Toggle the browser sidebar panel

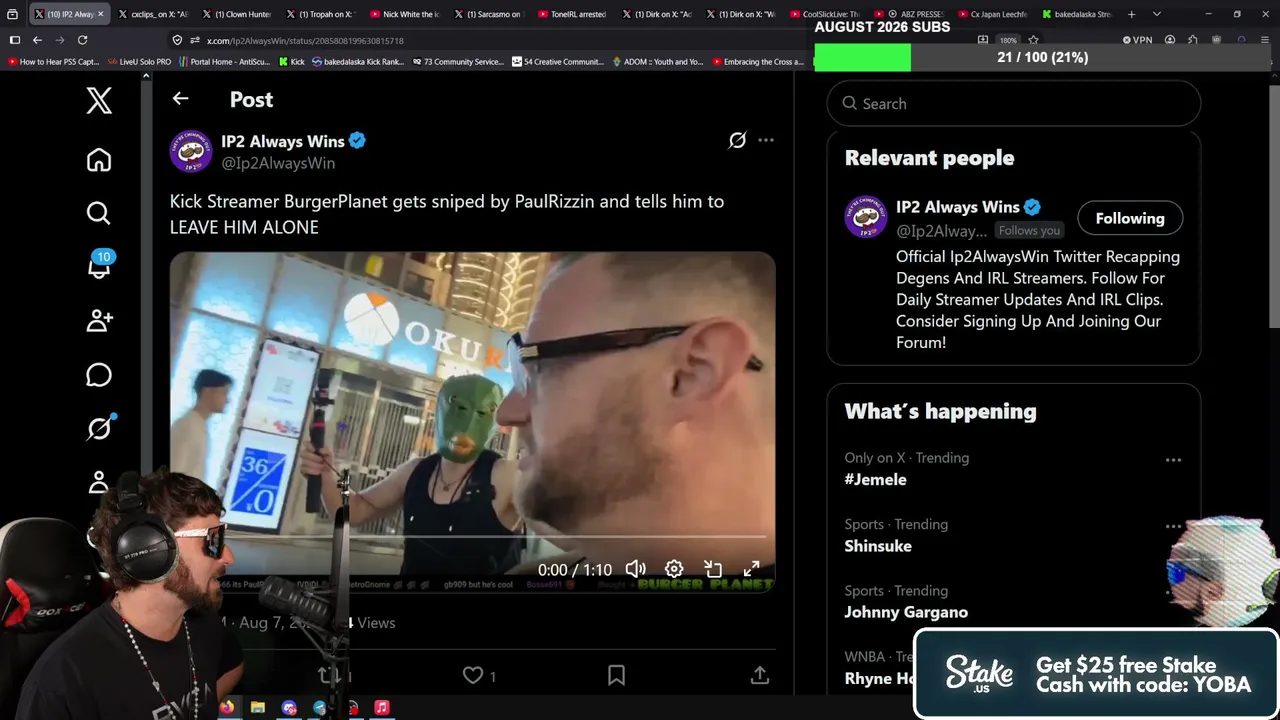click(14, 40)
